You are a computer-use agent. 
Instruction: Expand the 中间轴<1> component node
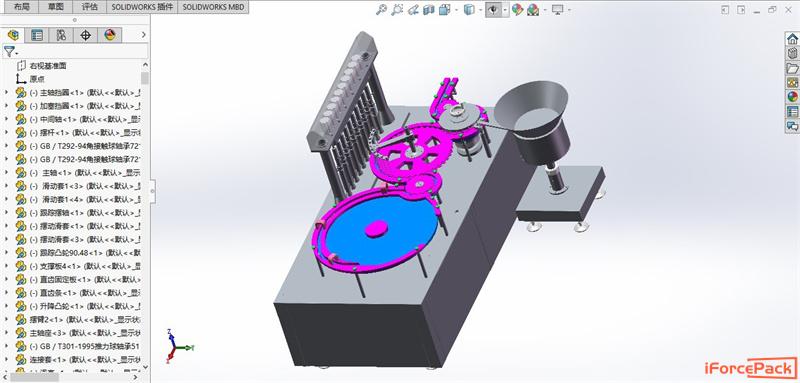6,119
